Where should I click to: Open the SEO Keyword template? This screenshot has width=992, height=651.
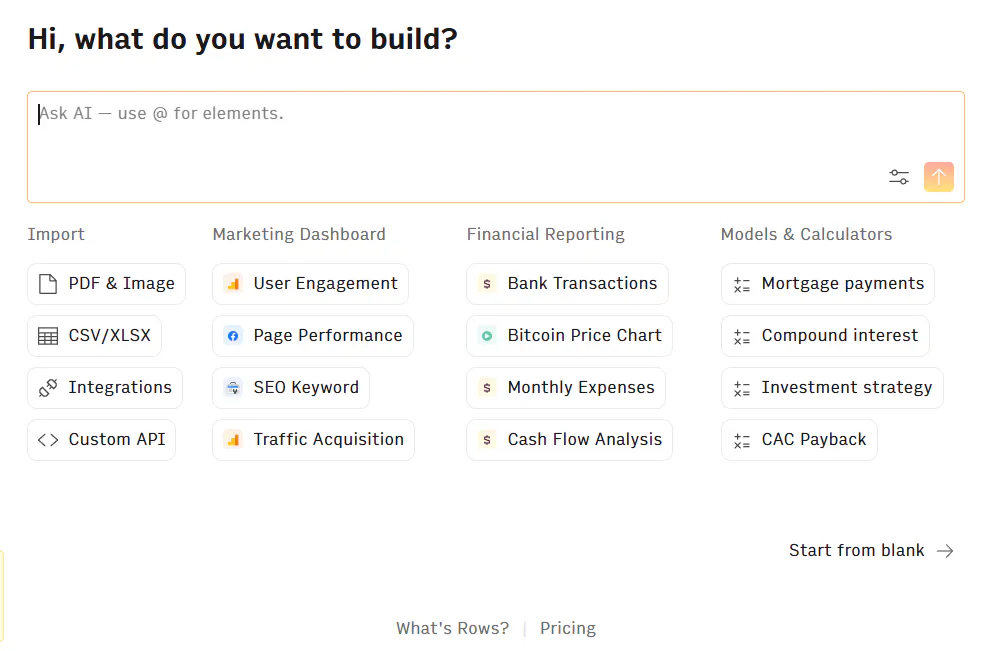coord(291,388)
